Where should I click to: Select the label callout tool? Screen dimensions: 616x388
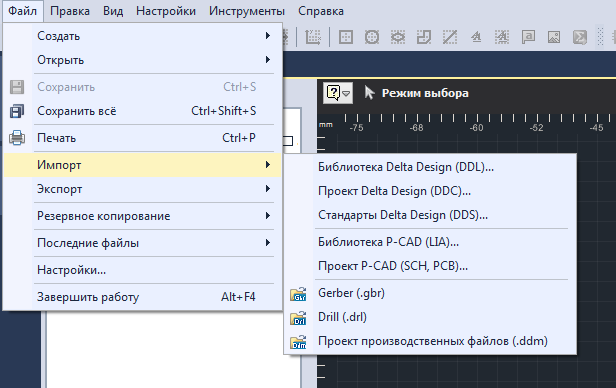click(x=528, y=37)
